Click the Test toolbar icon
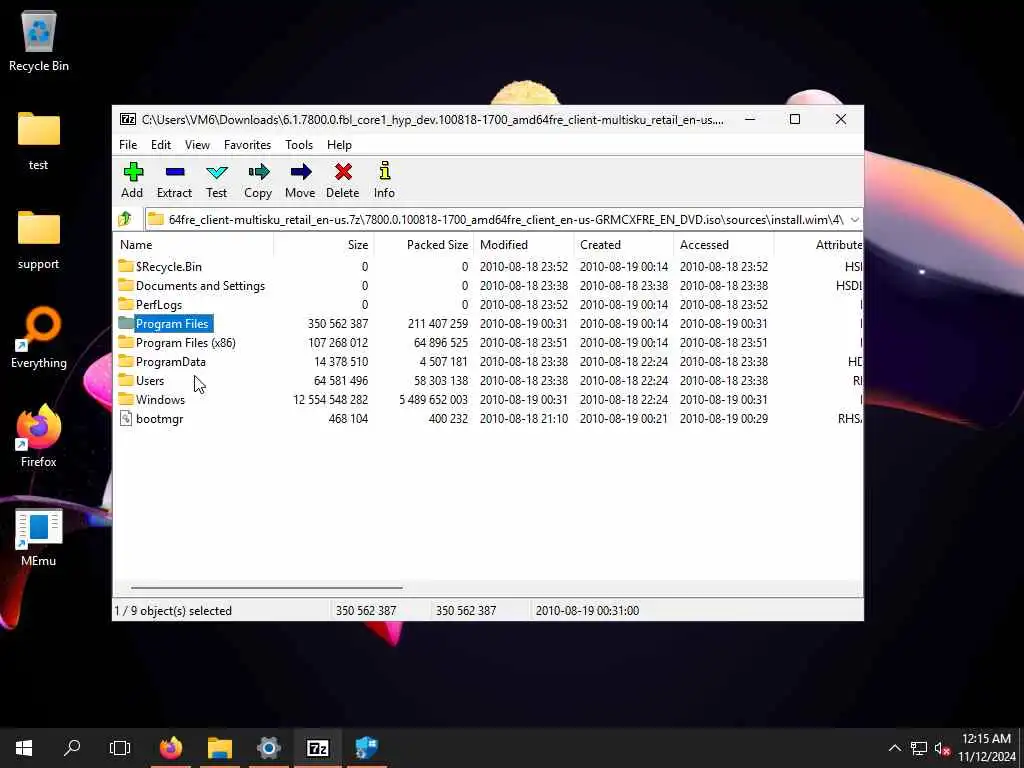The image size is (1024, 768). coord(216,172)
